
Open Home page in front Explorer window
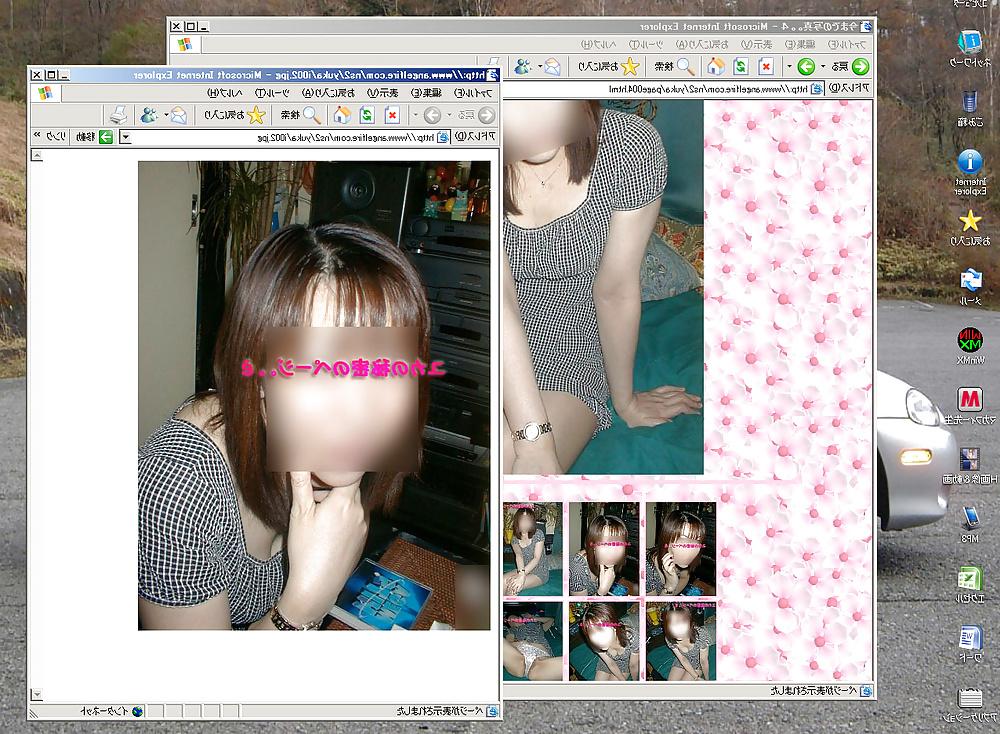(x=342, y=115)
